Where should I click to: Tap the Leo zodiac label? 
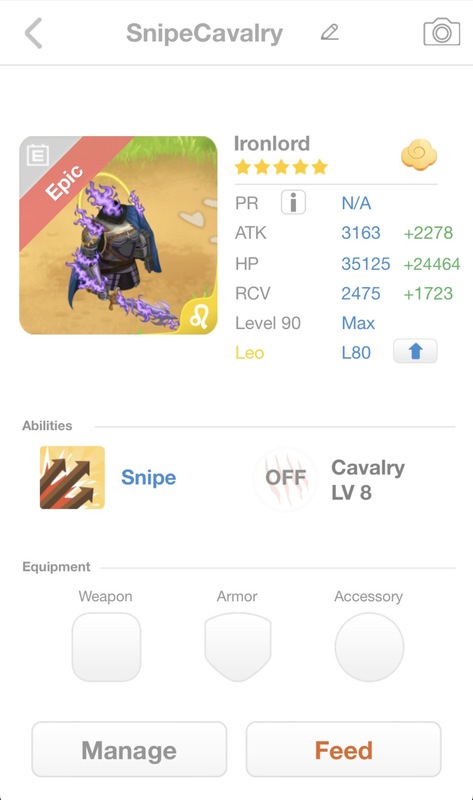250,353
